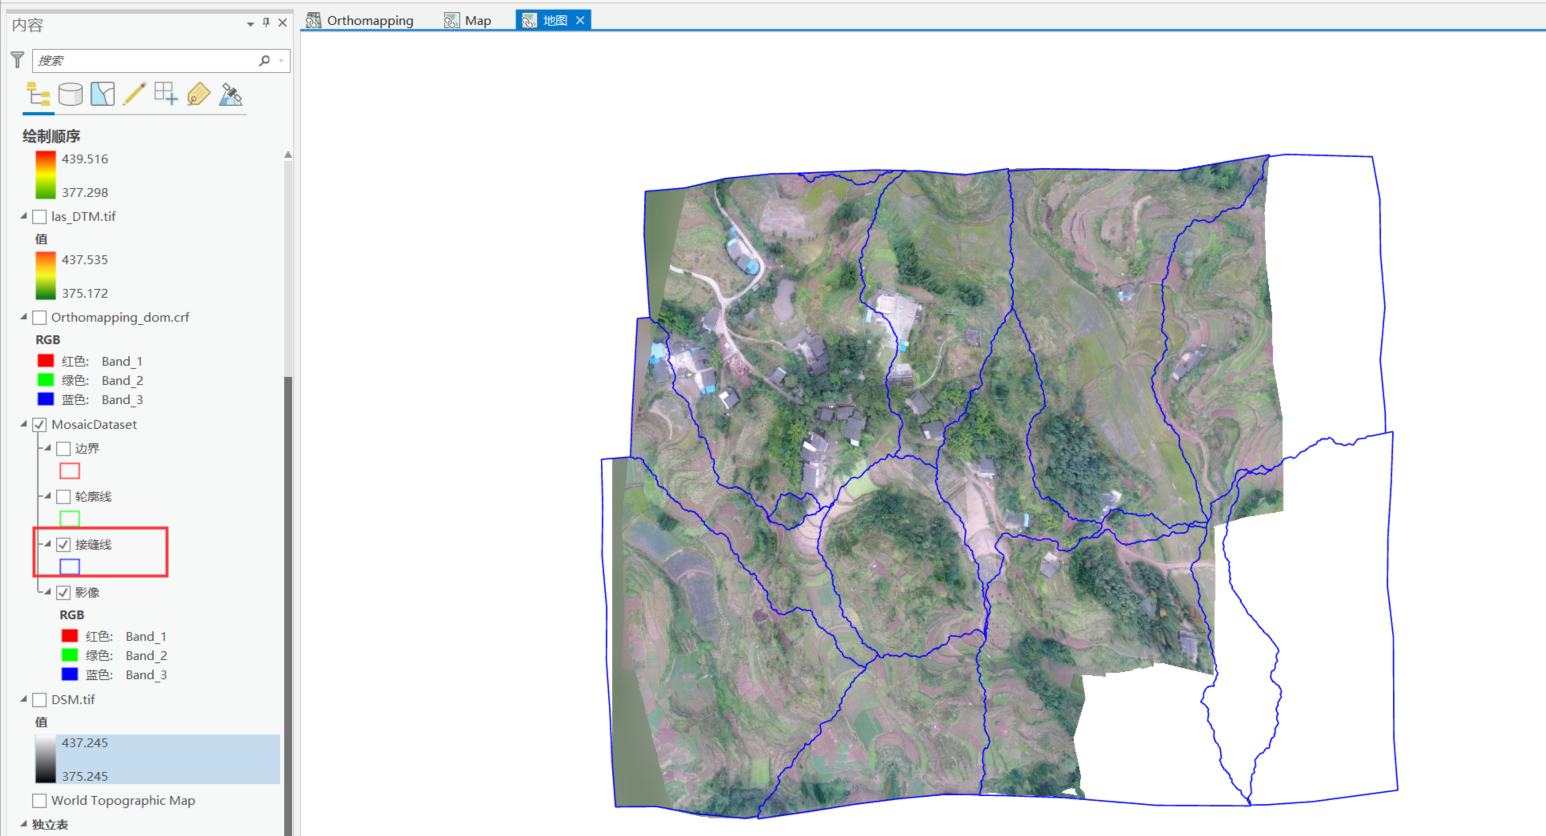Select List By Drawing Order icon
This screenshot has height=836, width=1546.
pos(39,94)
